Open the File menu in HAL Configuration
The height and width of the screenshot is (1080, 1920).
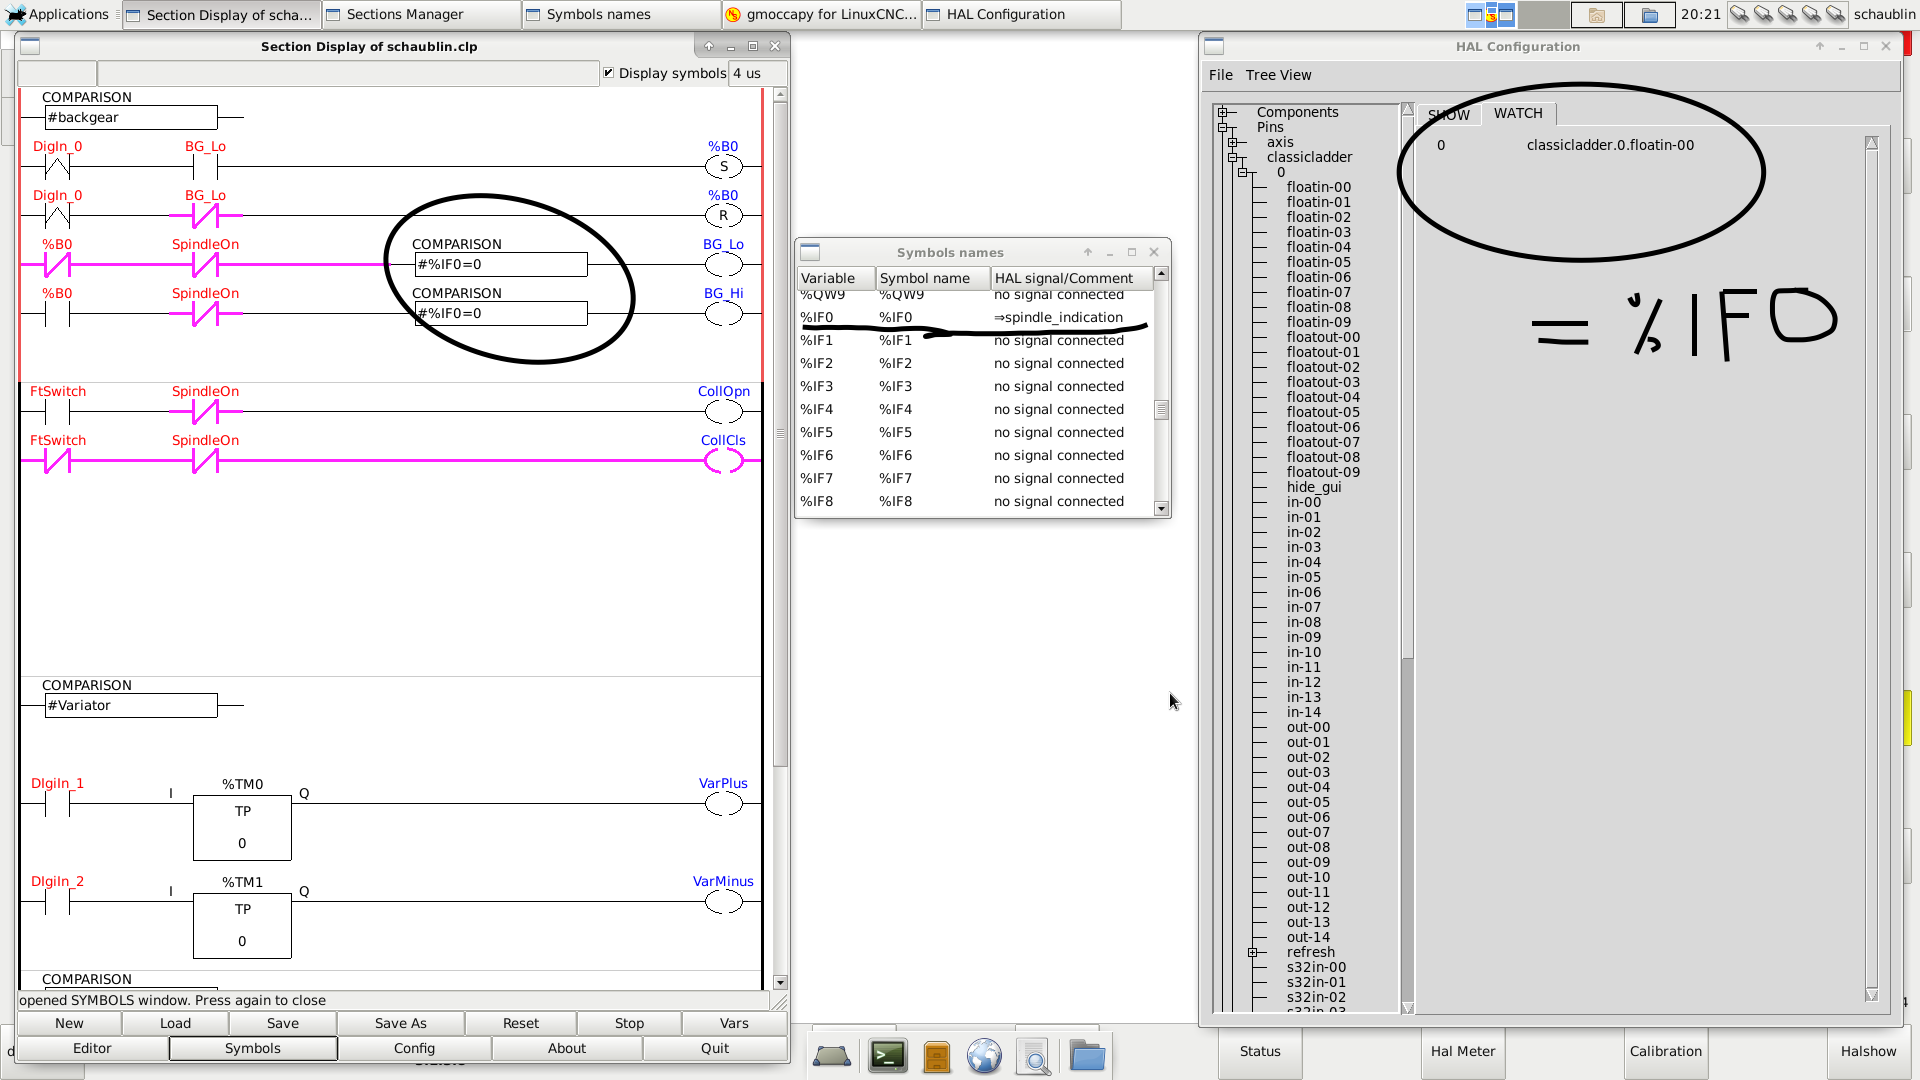(x=1220, y=75)
